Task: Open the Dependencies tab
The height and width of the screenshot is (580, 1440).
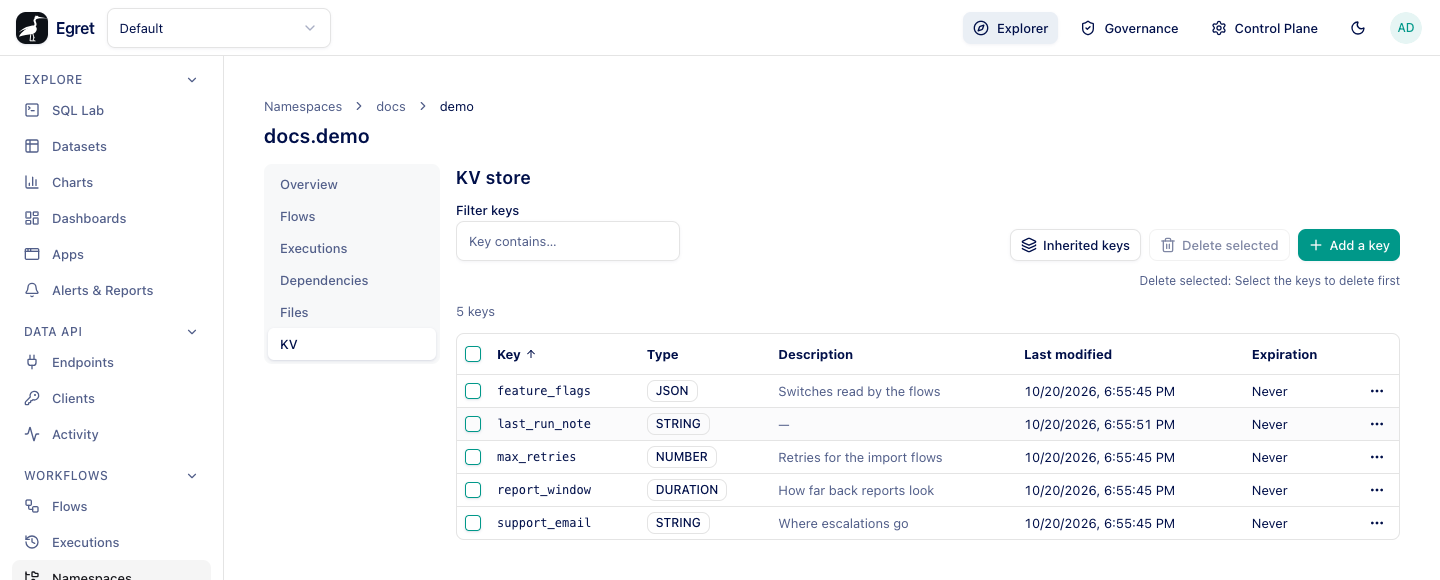Action: pyautogui.click(x=352, y=280)
